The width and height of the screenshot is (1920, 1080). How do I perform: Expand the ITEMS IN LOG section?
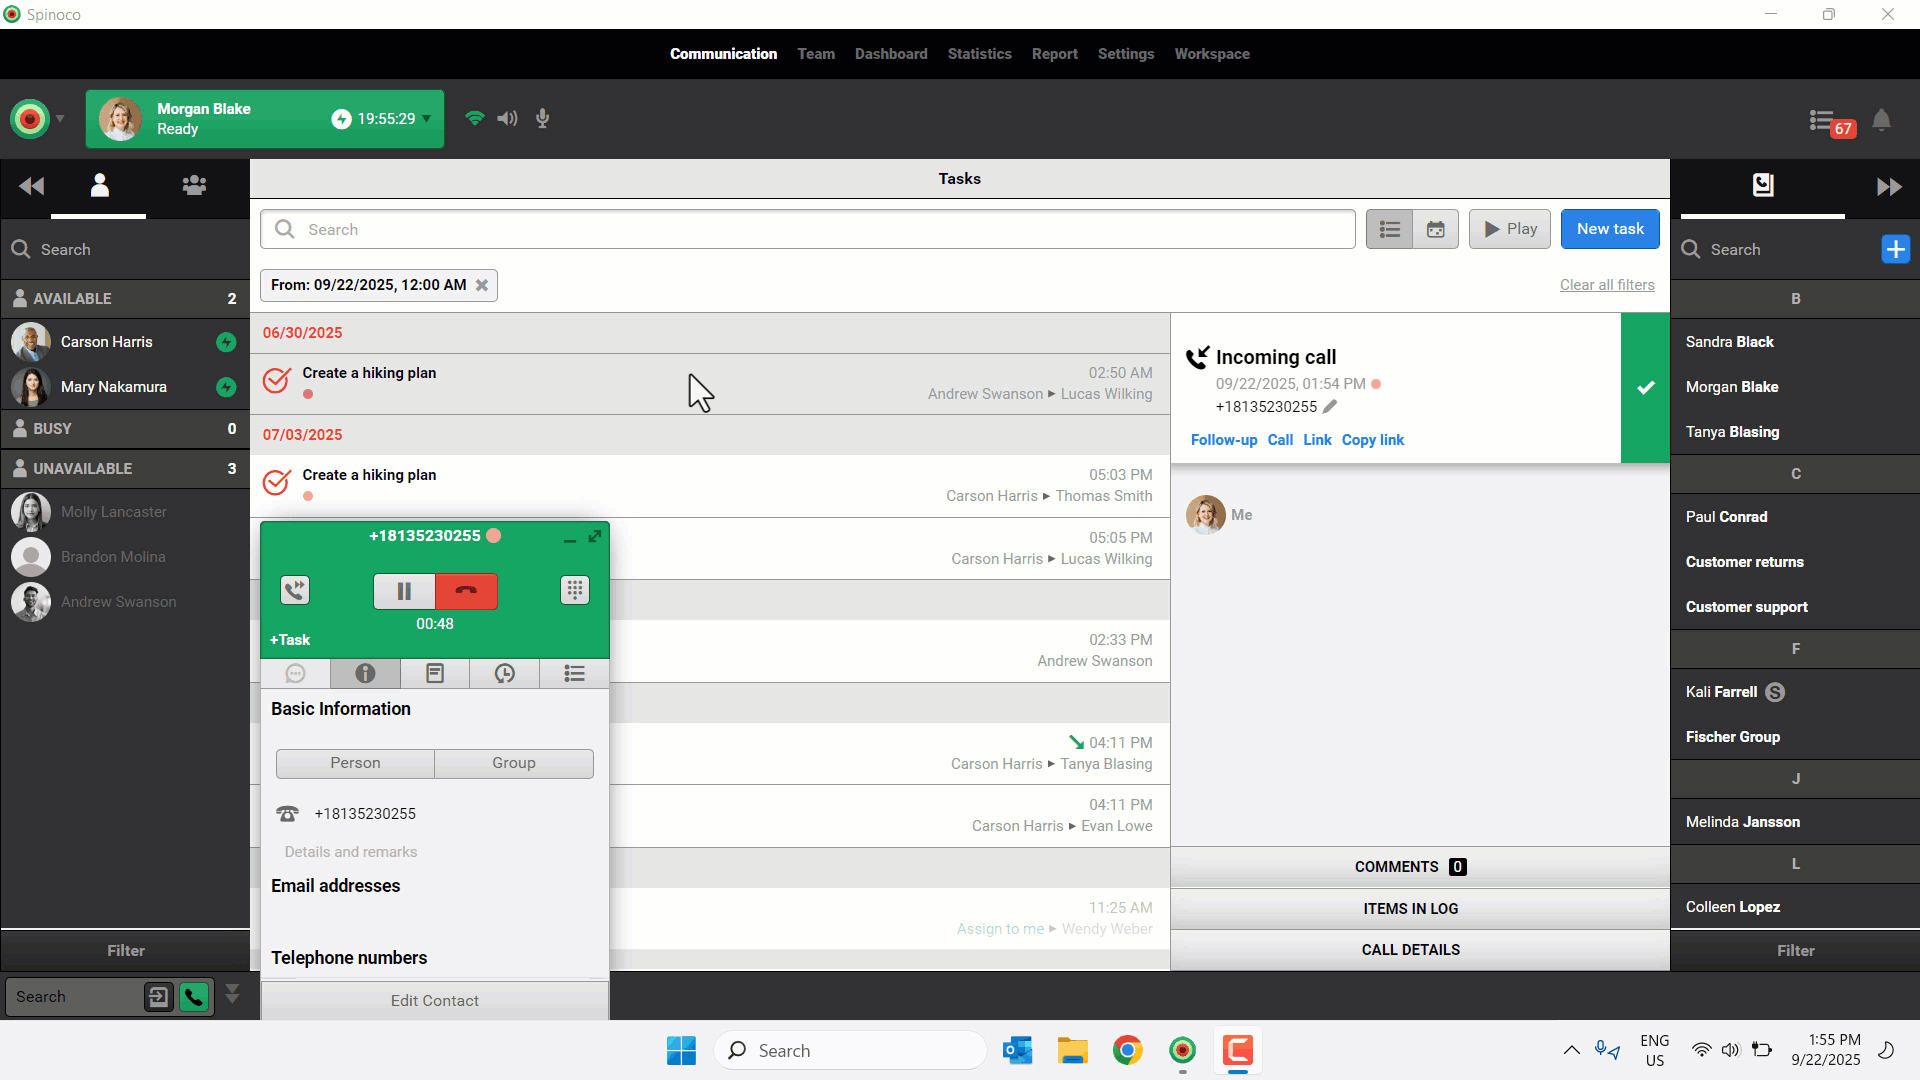[1410, 908]
